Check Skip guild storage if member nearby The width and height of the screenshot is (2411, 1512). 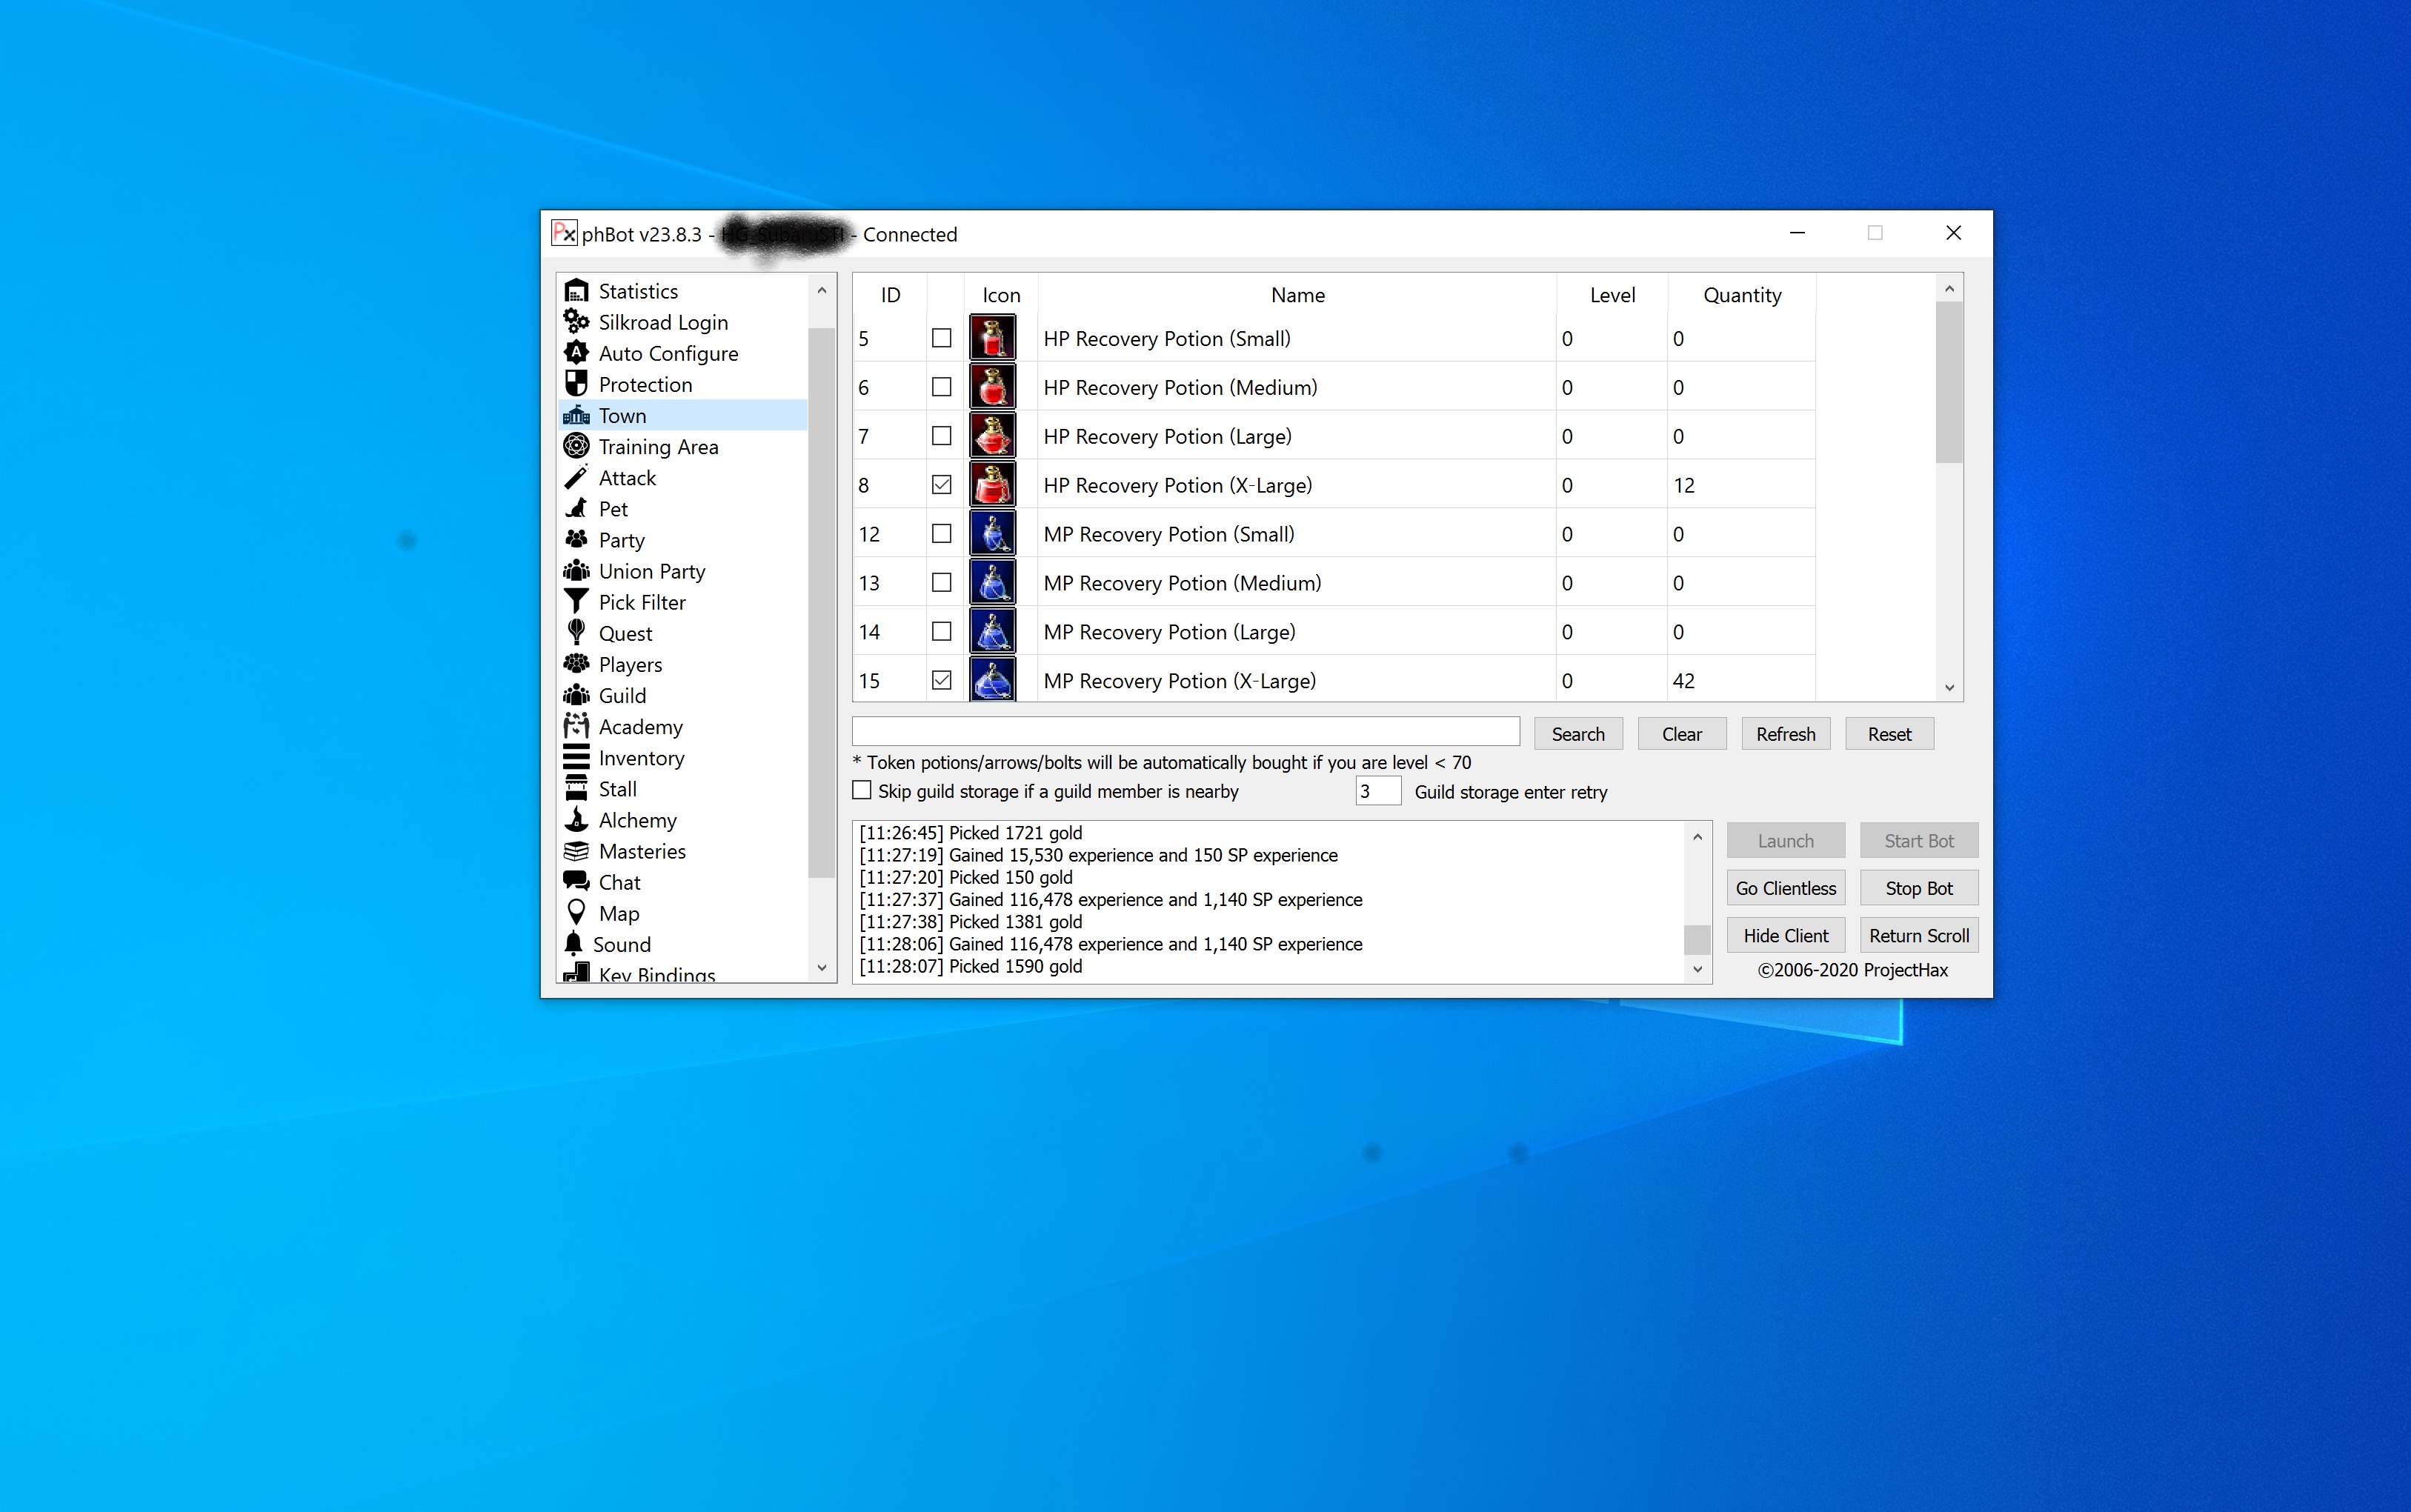point(862,791)
